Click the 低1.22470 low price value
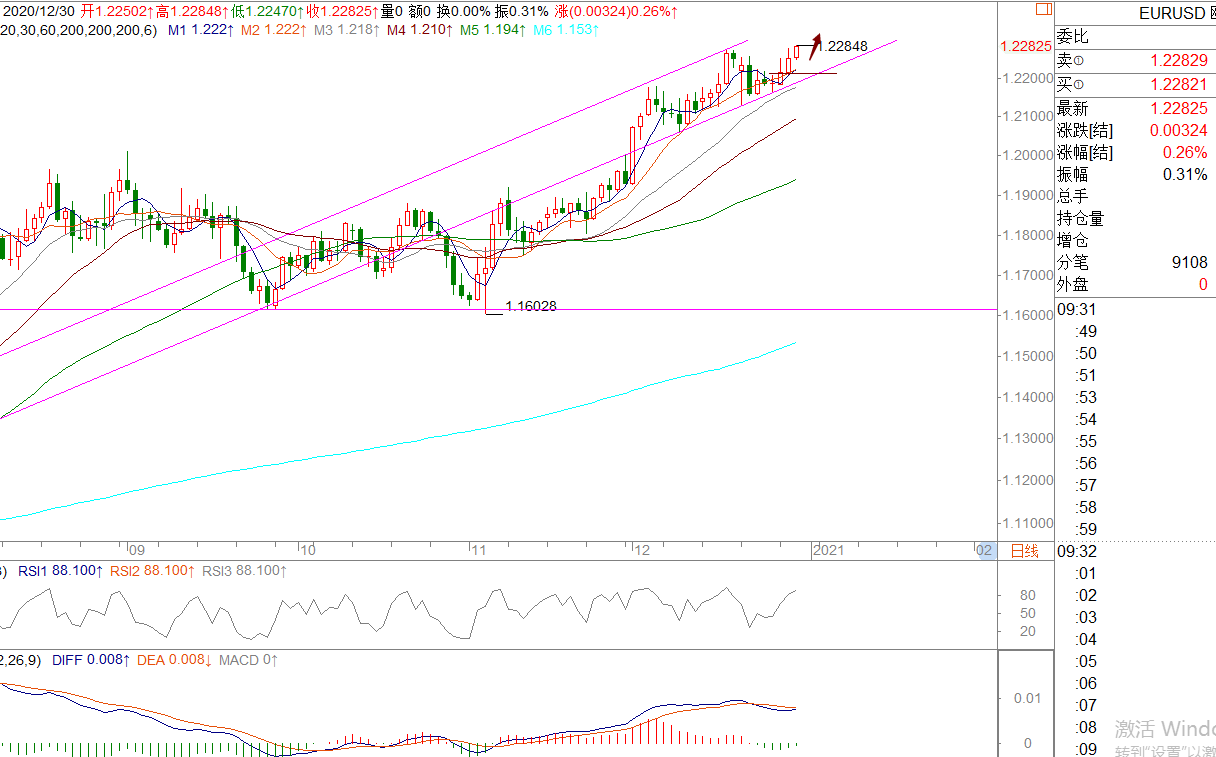Screen dimensions: 1216x757 [x=267, y=11]
